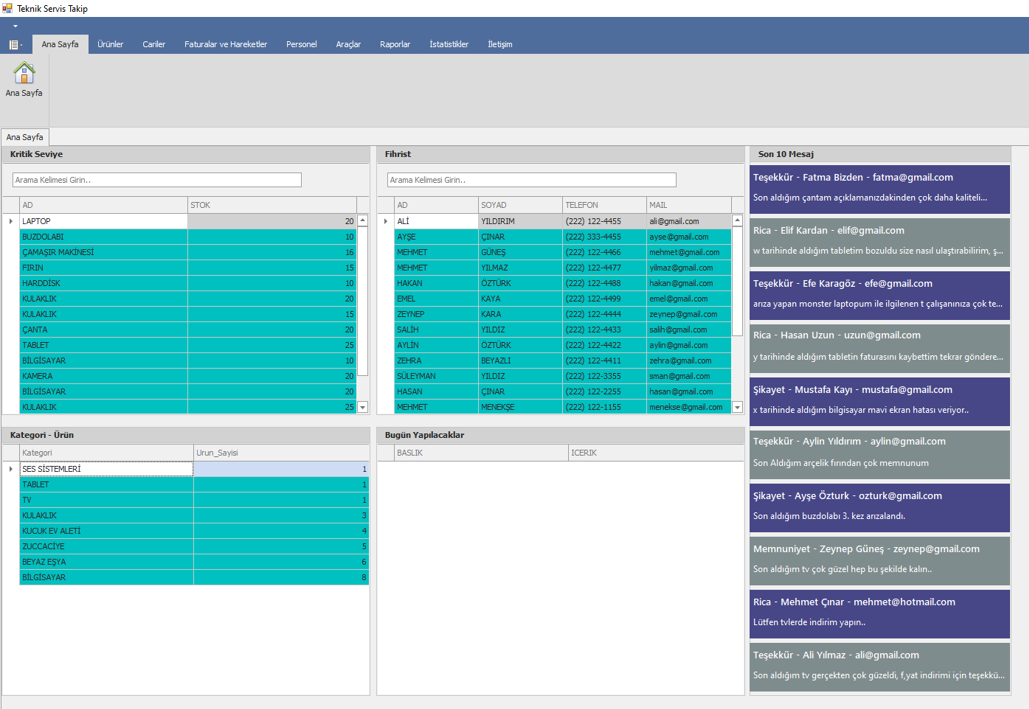
Task: Open the İstatistikler tab
Action: (x=449, y=45)
